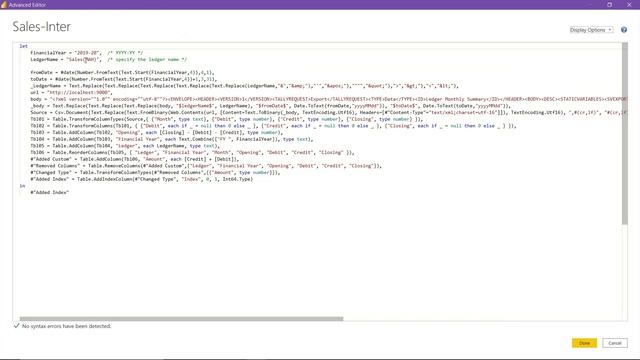This screenshot has height=360, width=640.
Task: Click the Done button
Action: tap(584, 343)
